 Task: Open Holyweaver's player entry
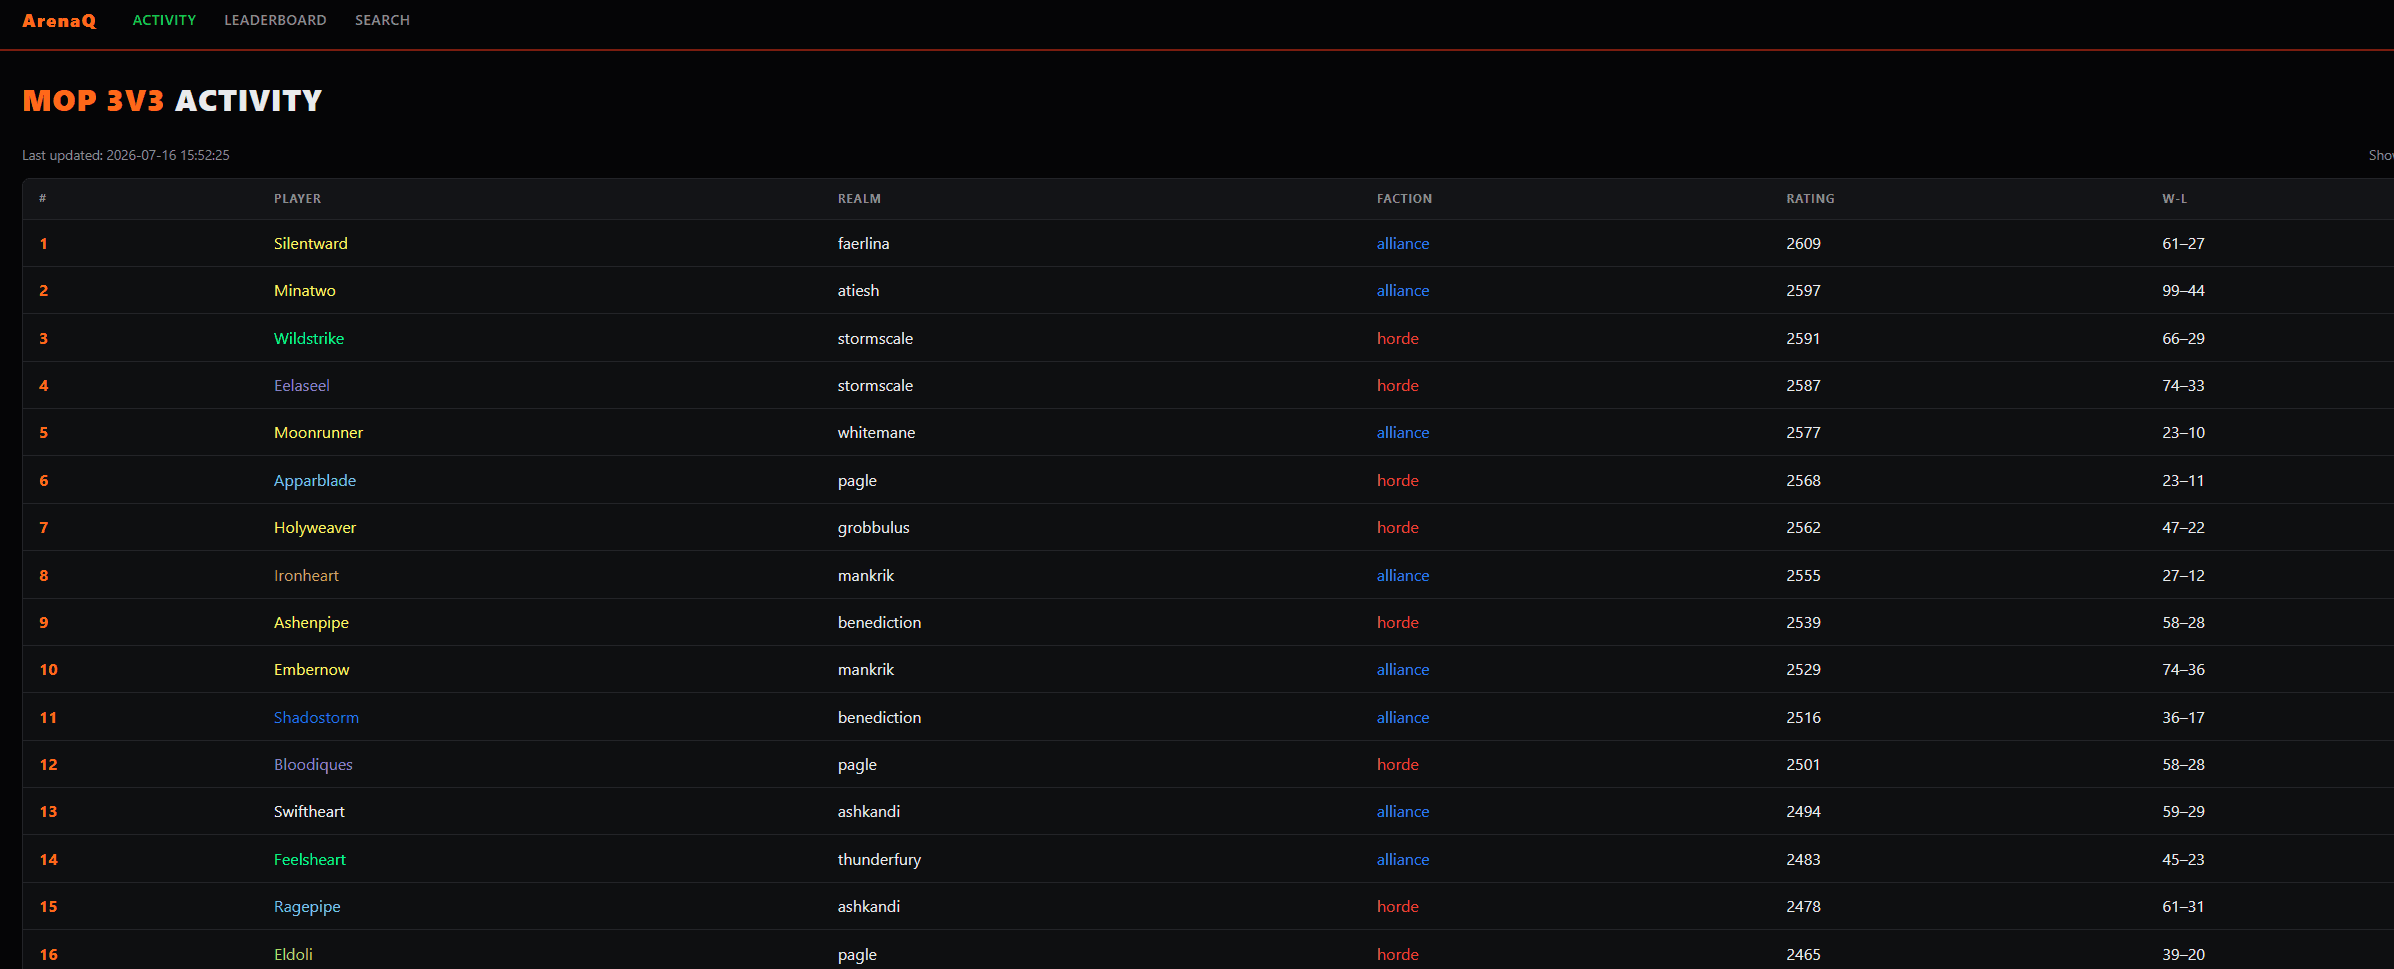click(x=315, y=528)
